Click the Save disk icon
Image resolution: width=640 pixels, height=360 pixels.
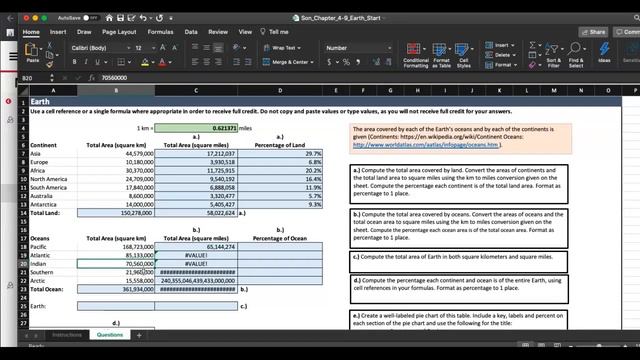(120, 18)
